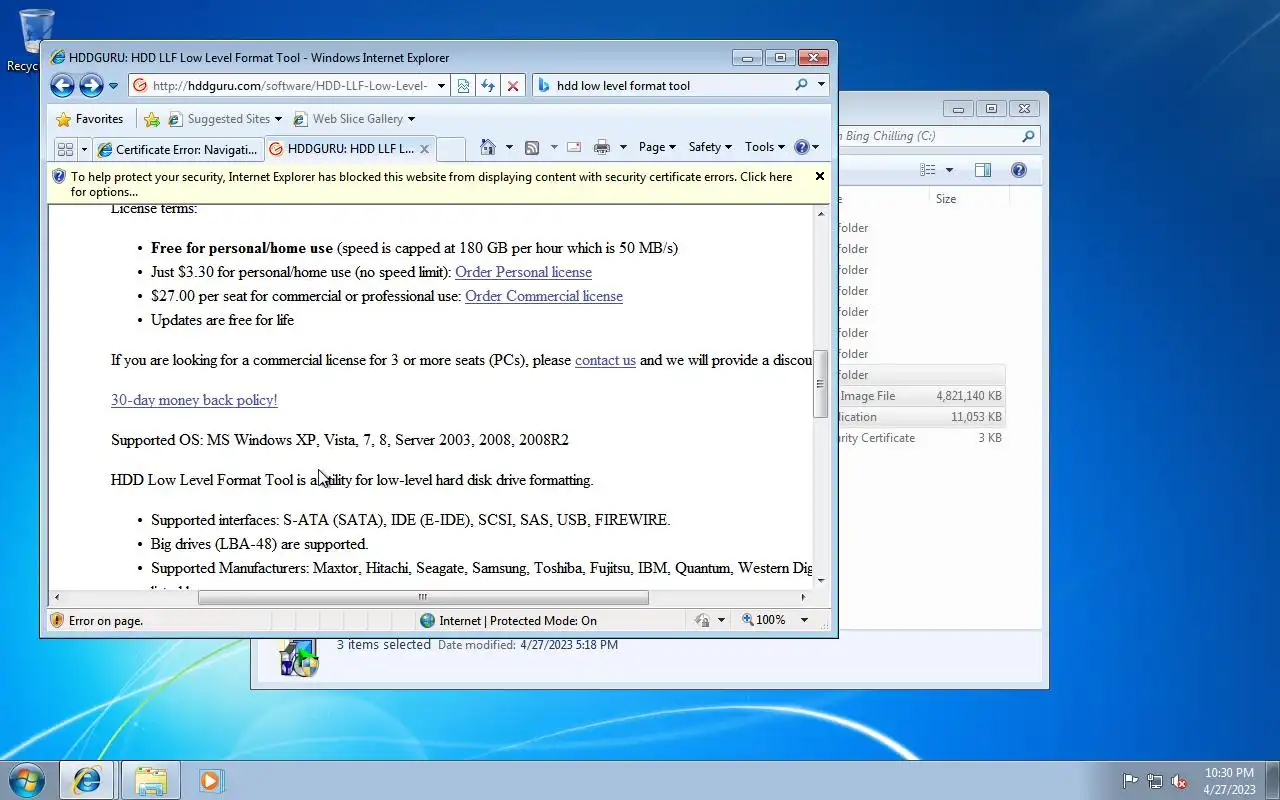Open the Favorites button
This screenshot has height=800, width=1280.
click(x=90, y=119)
